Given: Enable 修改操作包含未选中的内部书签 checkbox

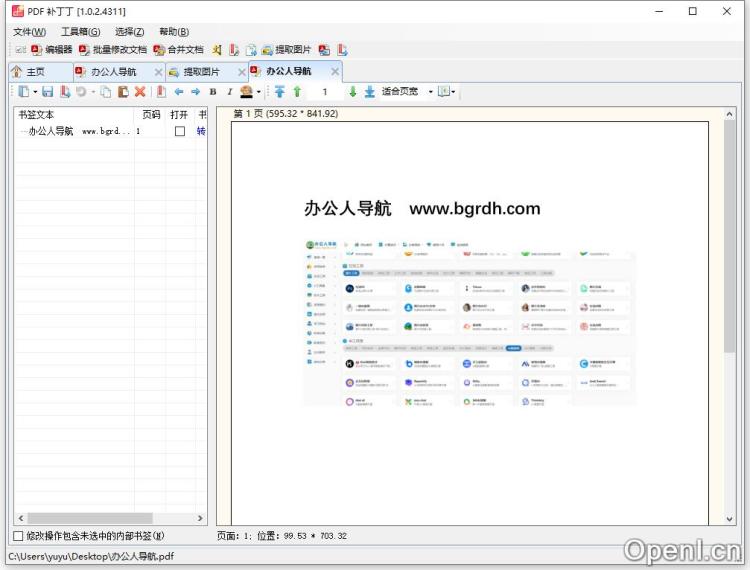Looking at the screenshot, I should point(18,536).
